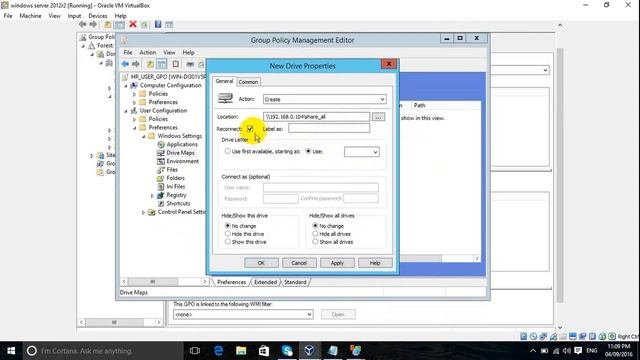Select Ini Files preference item
Image resolution: width=640 pixels, height=360 pixels.
pos(176,187)
